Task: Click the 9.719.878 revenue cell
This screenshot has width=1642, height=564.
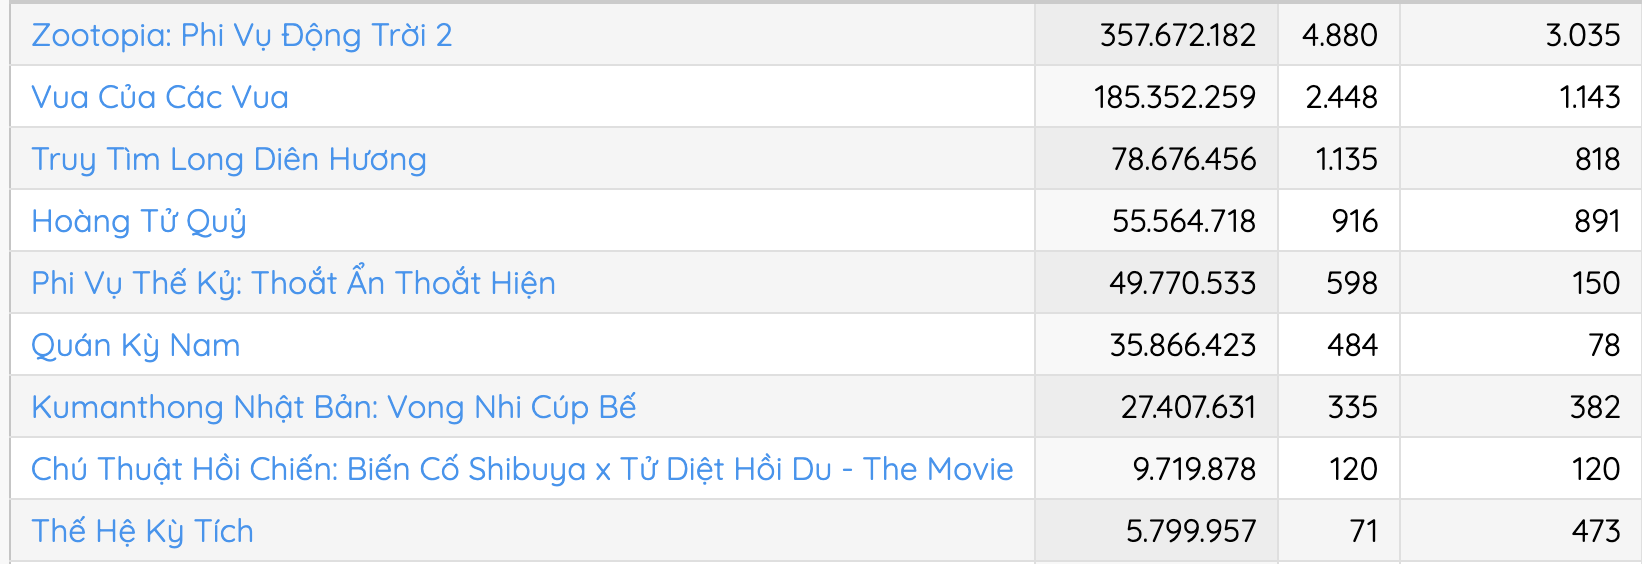Action: click(x=1194, y=470)
